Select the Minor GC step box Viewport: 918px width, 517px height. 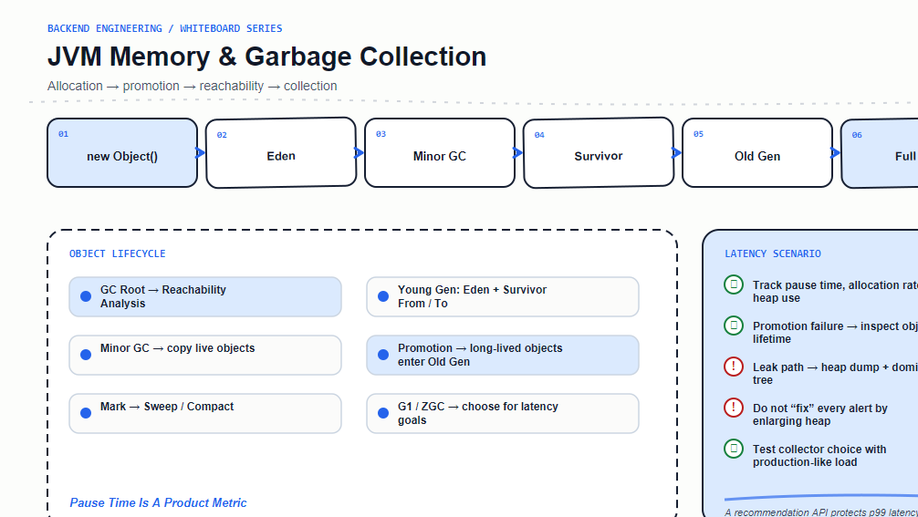pos(440,153)
